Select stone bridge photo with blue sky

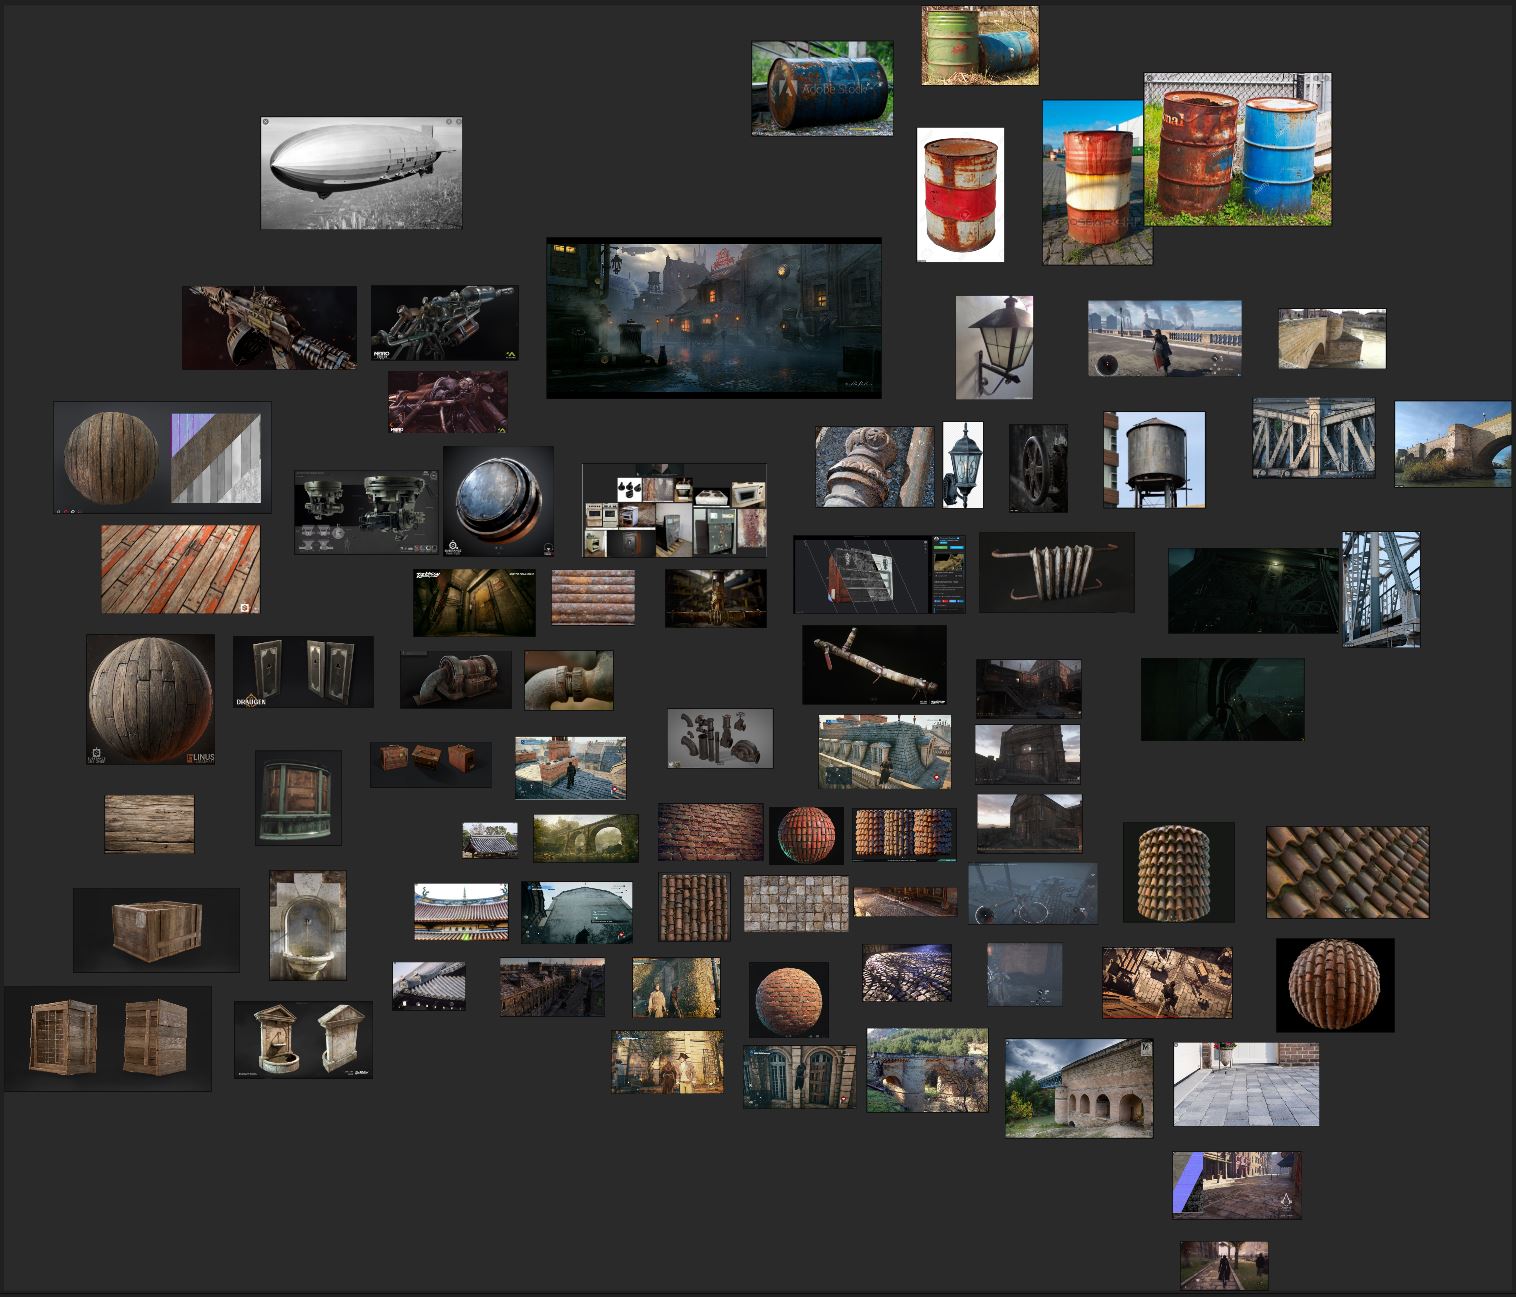click(x=1453, y=444)
